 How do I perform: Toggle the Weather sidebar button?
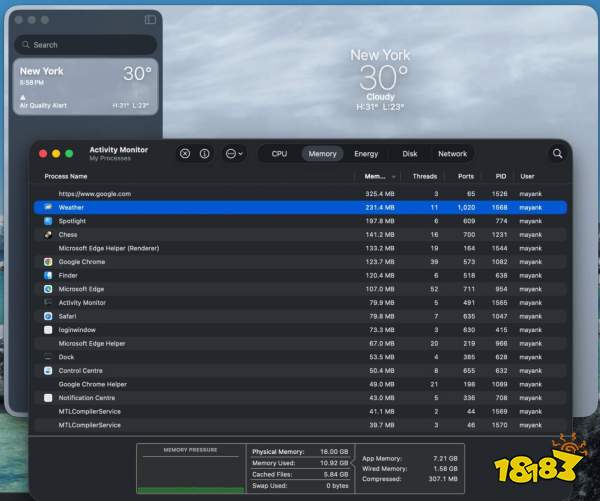[x=150, y=20]
